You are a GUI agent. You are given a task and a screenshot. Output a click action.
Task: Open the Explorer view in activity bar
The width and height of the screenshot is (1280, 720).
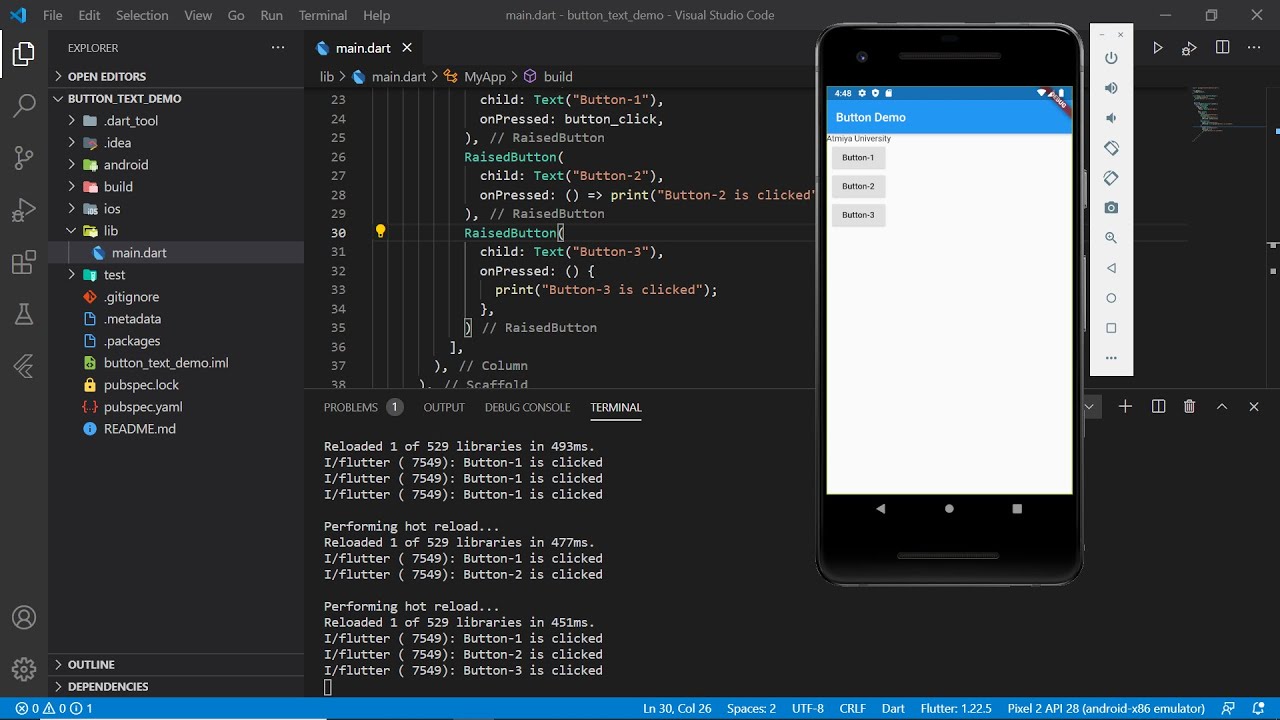pyautogui.click(x=24, y=54)
